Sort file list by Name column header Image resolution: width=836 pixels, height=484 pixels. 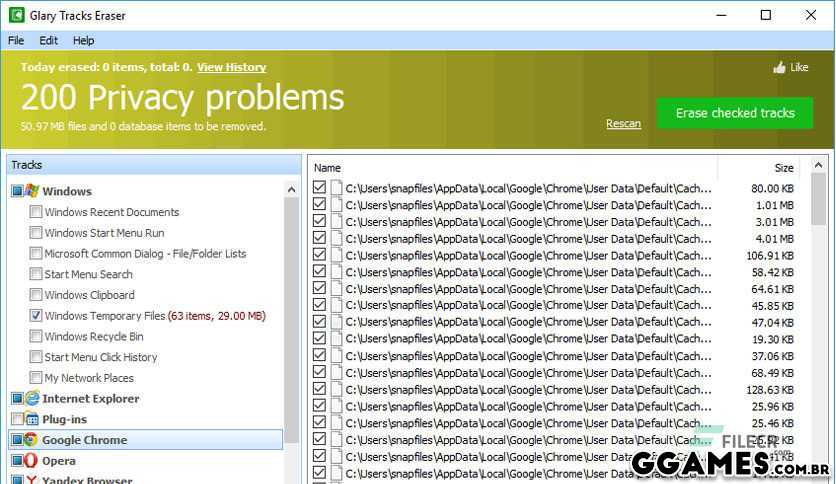pyautogui.click(x=328, y=168)
